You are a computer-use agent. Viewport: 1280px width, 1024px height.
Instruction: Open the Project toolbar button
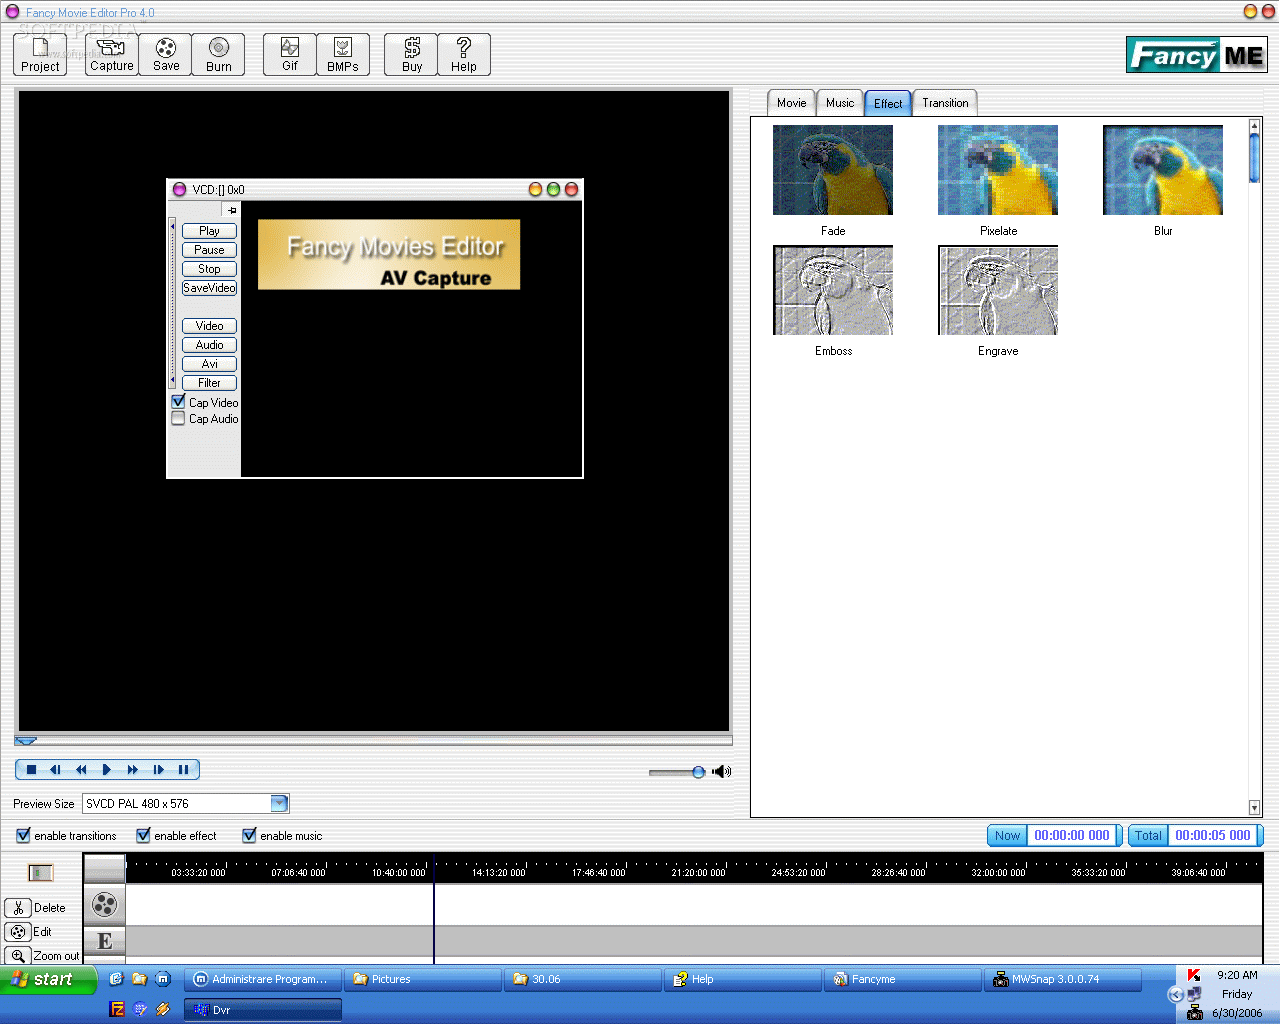(x=40, y=55)
